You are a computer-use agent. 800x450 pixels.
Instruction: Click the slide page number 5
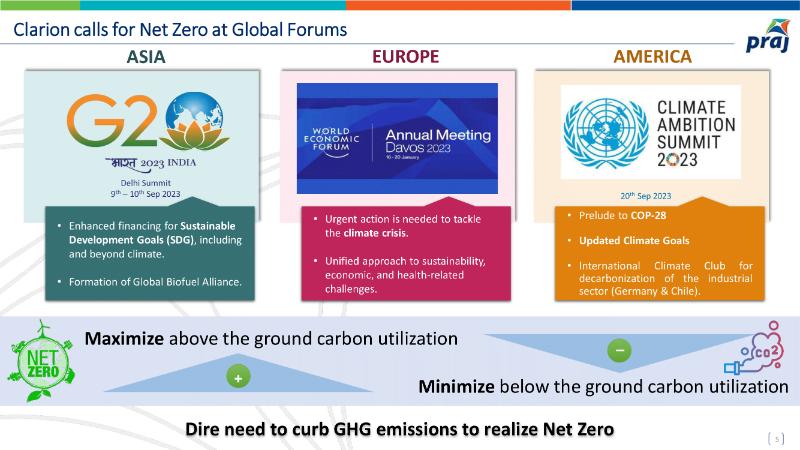pos(778,436)
